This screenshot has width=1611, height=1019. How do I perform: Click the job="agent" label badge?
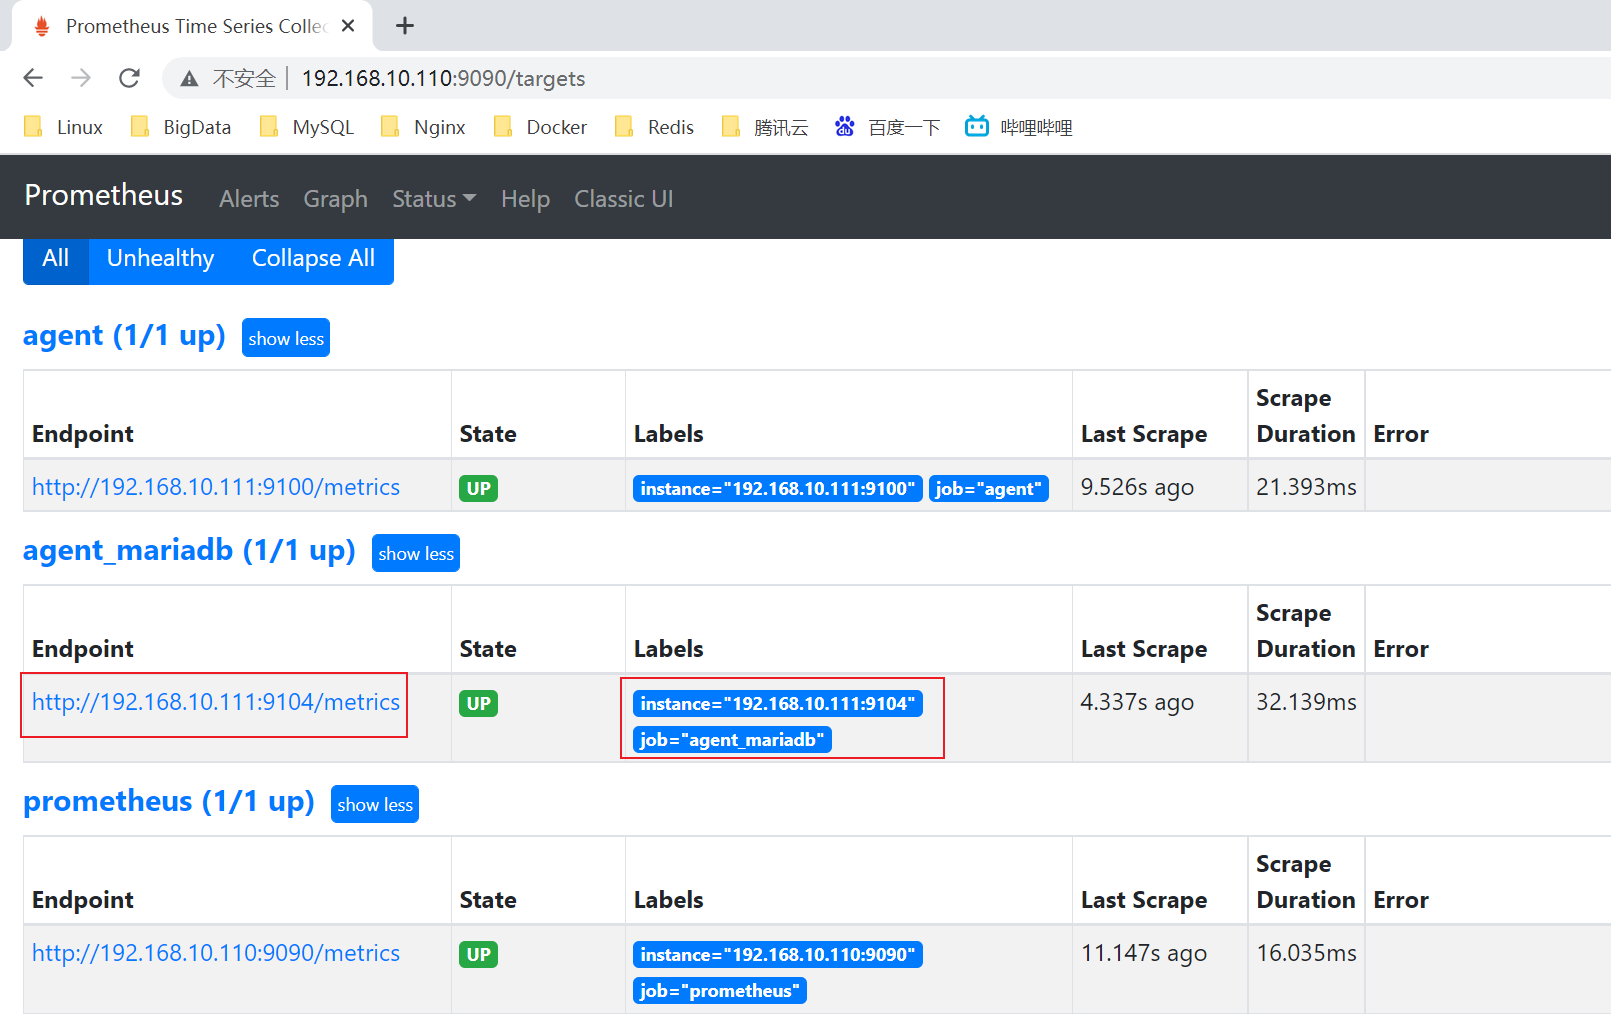[989, 488]
